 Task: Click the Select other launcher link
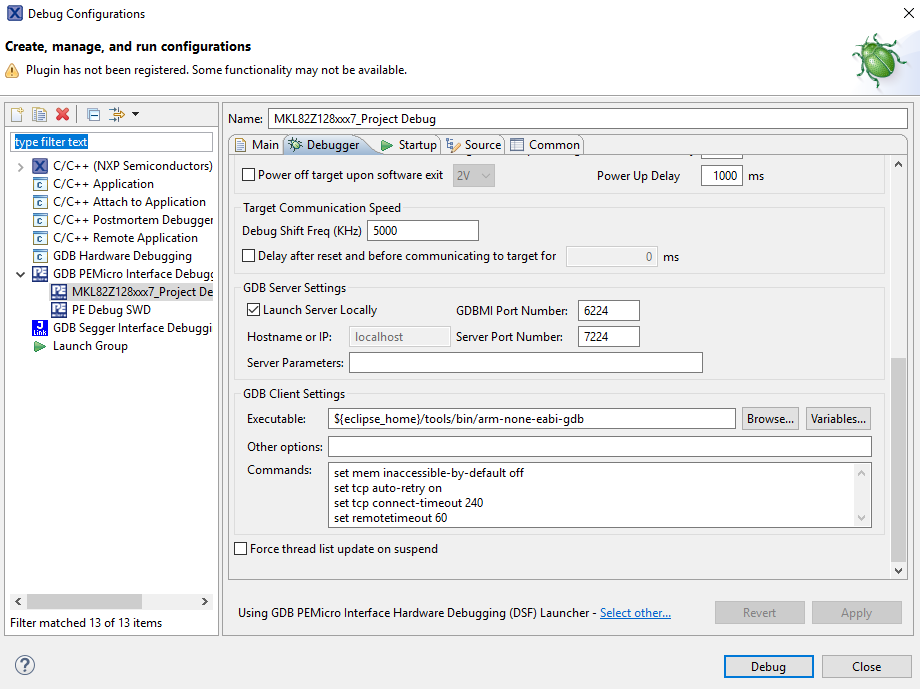pyautogui.click(x=635, y=613)
